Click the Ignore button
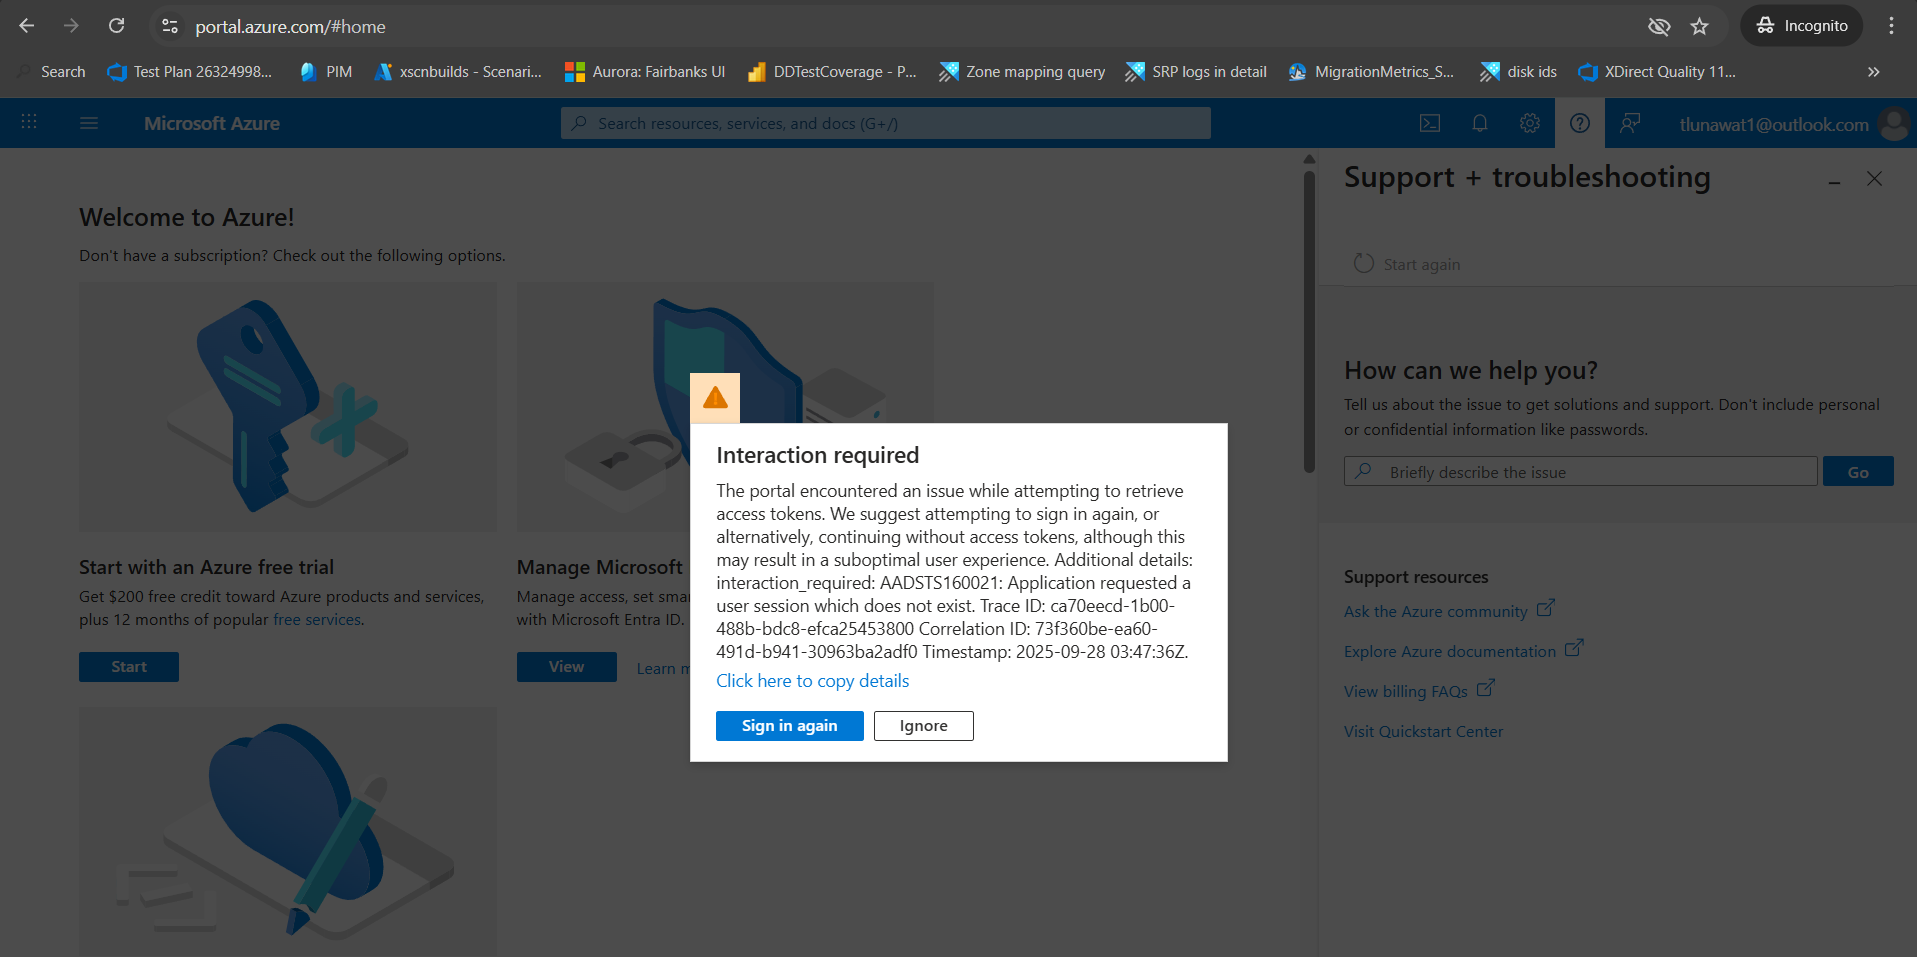The height and width of the screenshot is (957, 1917). 923,726
